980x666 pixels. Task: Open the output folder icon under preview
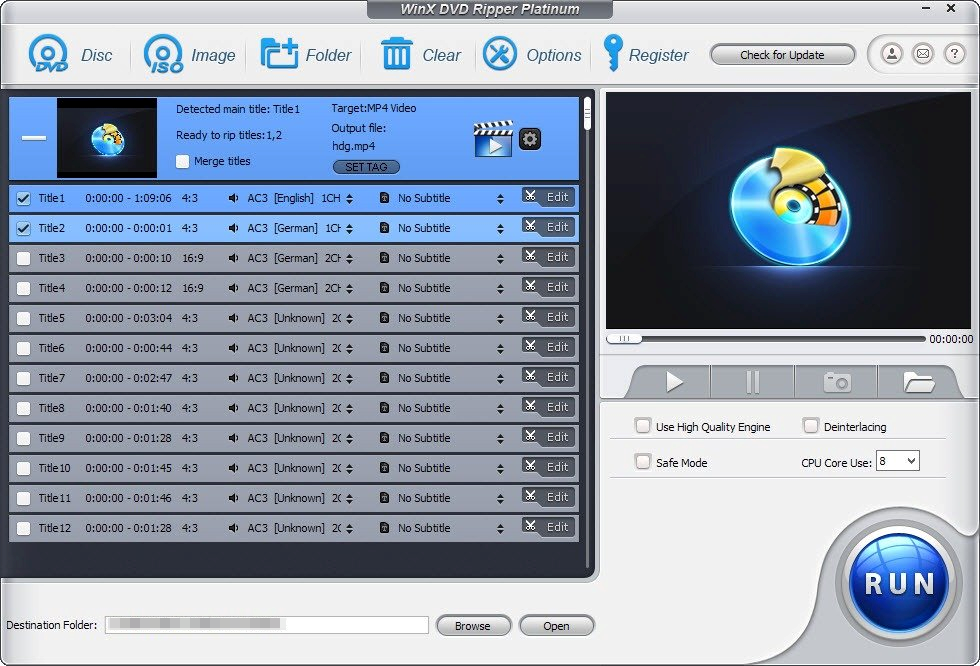(x=918, y=382)
